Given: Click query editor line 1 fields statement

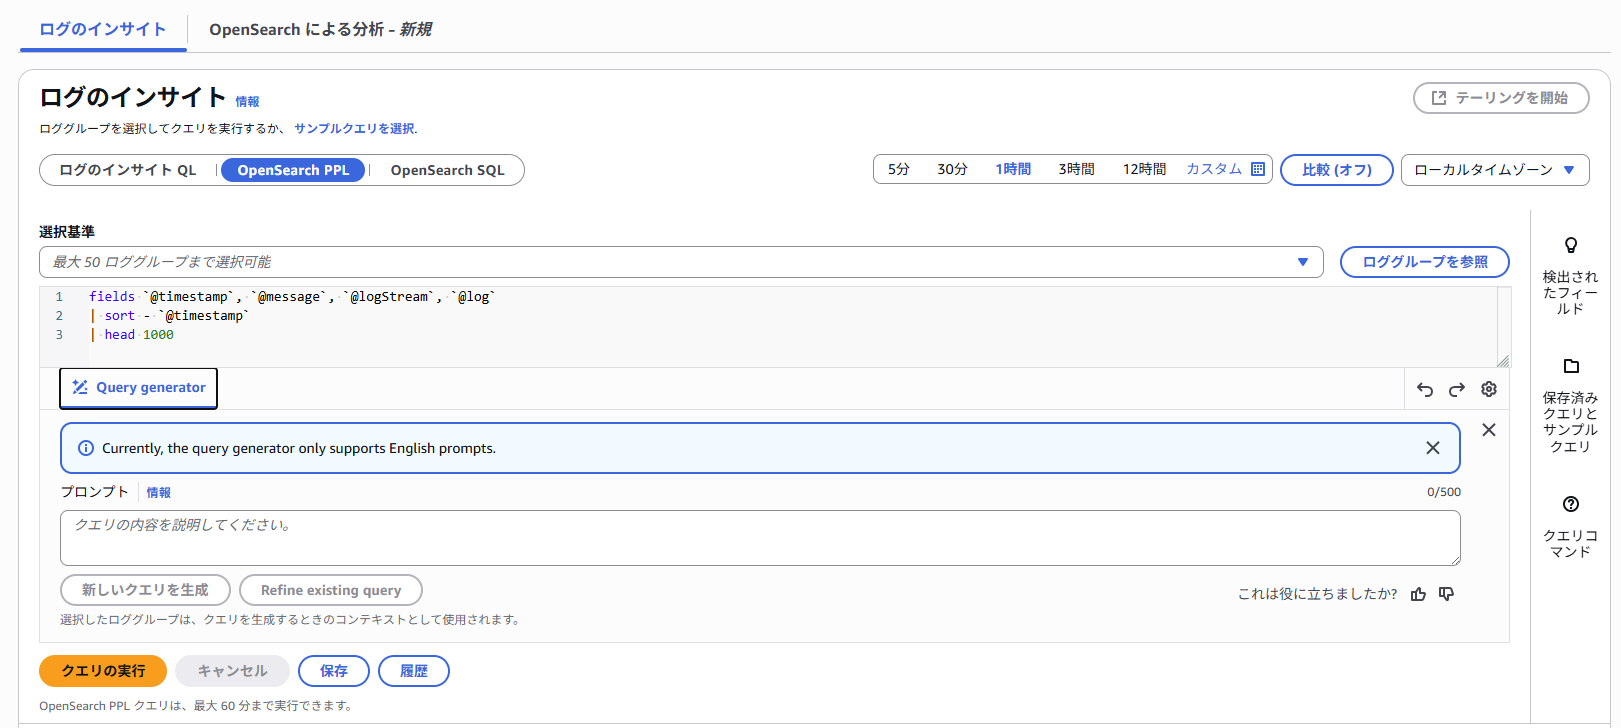Looking at the screenshot, I should pos(292,296).
